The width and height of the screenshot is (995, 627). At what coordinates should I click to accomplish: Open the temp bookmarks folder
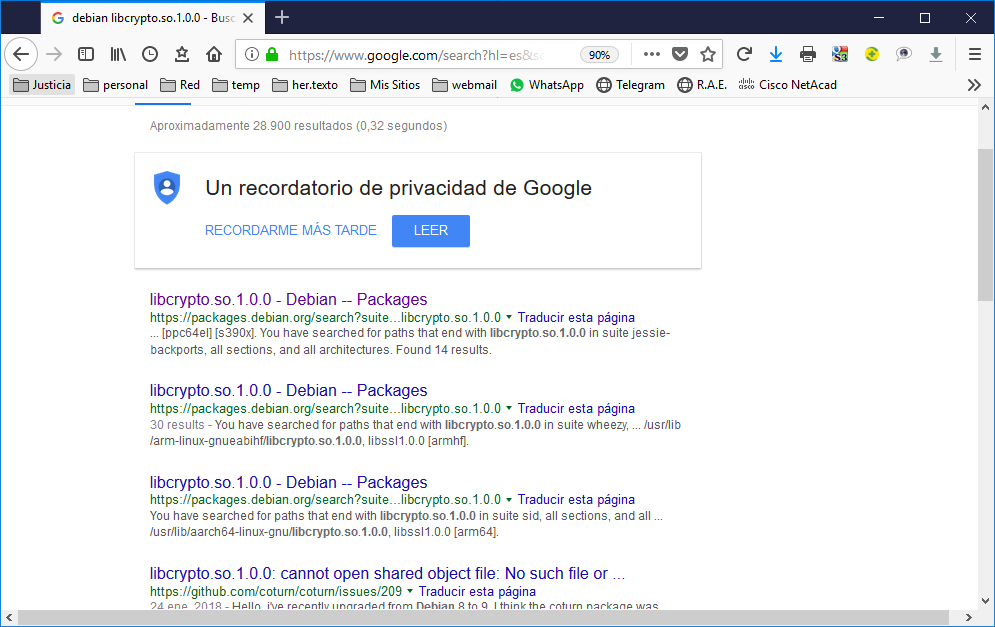point(236,85)
